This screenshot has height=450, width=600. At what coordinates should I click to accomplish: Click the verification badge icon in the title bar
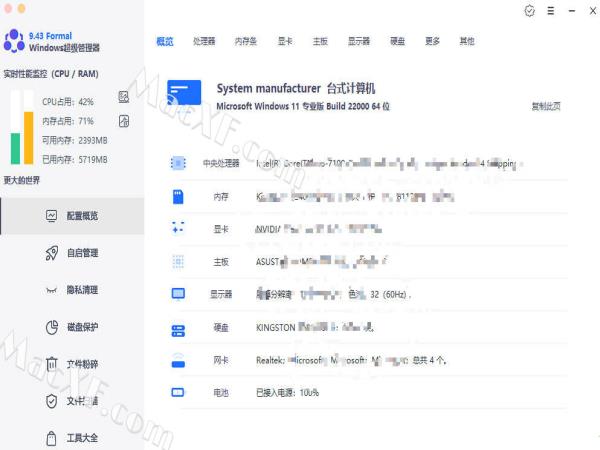[x=530, y=11]
